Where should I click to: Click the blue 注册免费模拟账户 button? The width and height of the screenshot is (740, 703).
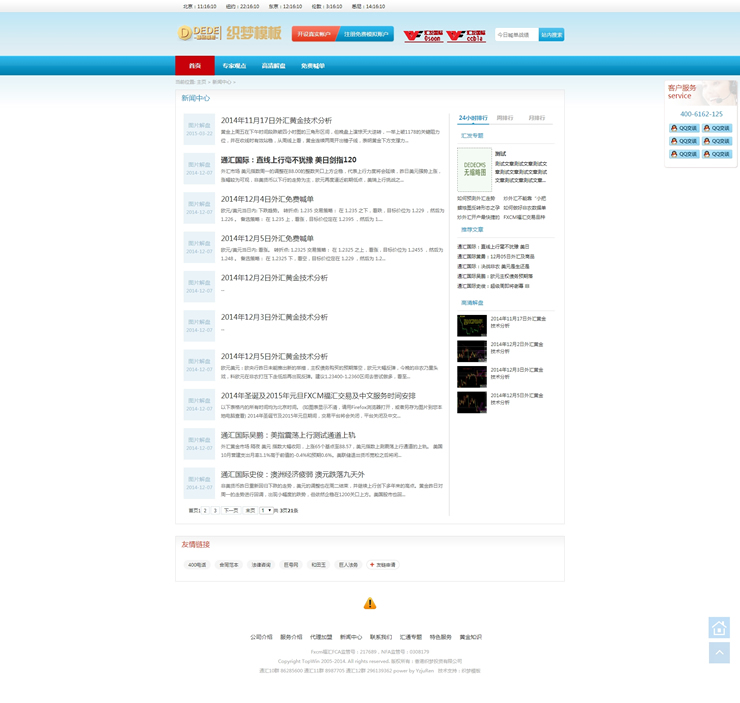pos(366,34)
